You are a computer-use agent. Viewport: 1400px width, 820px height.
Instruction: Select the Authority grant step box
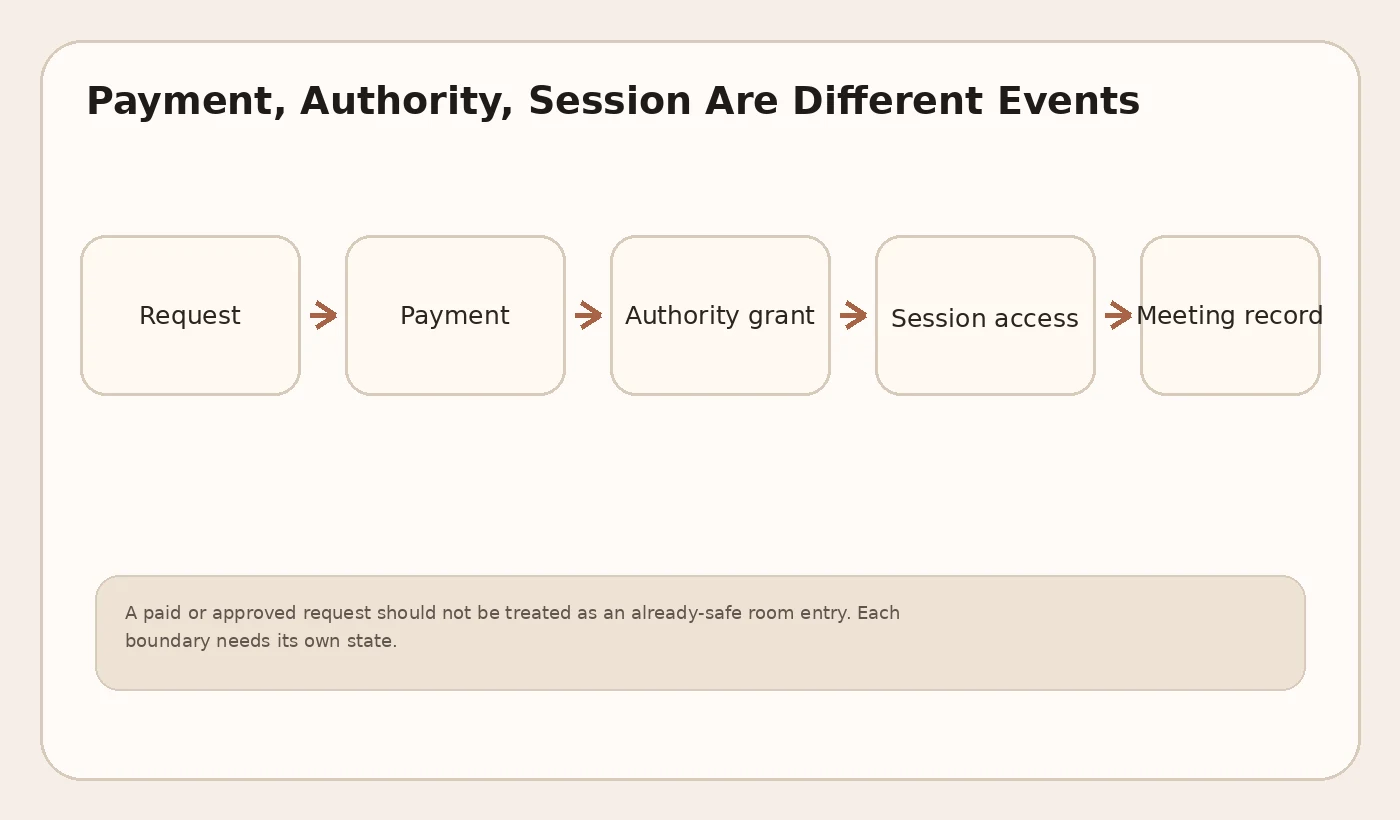(720, 315)
